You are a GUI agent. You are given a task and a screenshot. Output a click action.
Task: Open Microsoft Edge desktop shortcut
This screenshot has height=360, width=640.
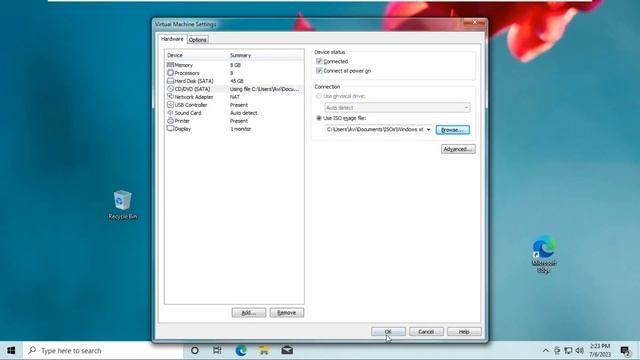544,254
